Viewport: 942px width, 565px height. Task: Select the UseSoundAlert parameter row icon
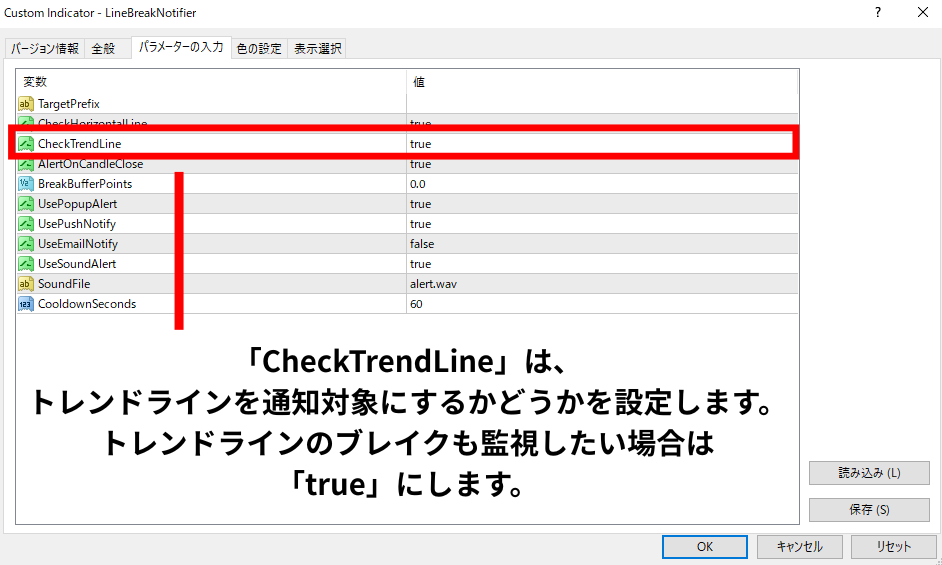point(26,264)
